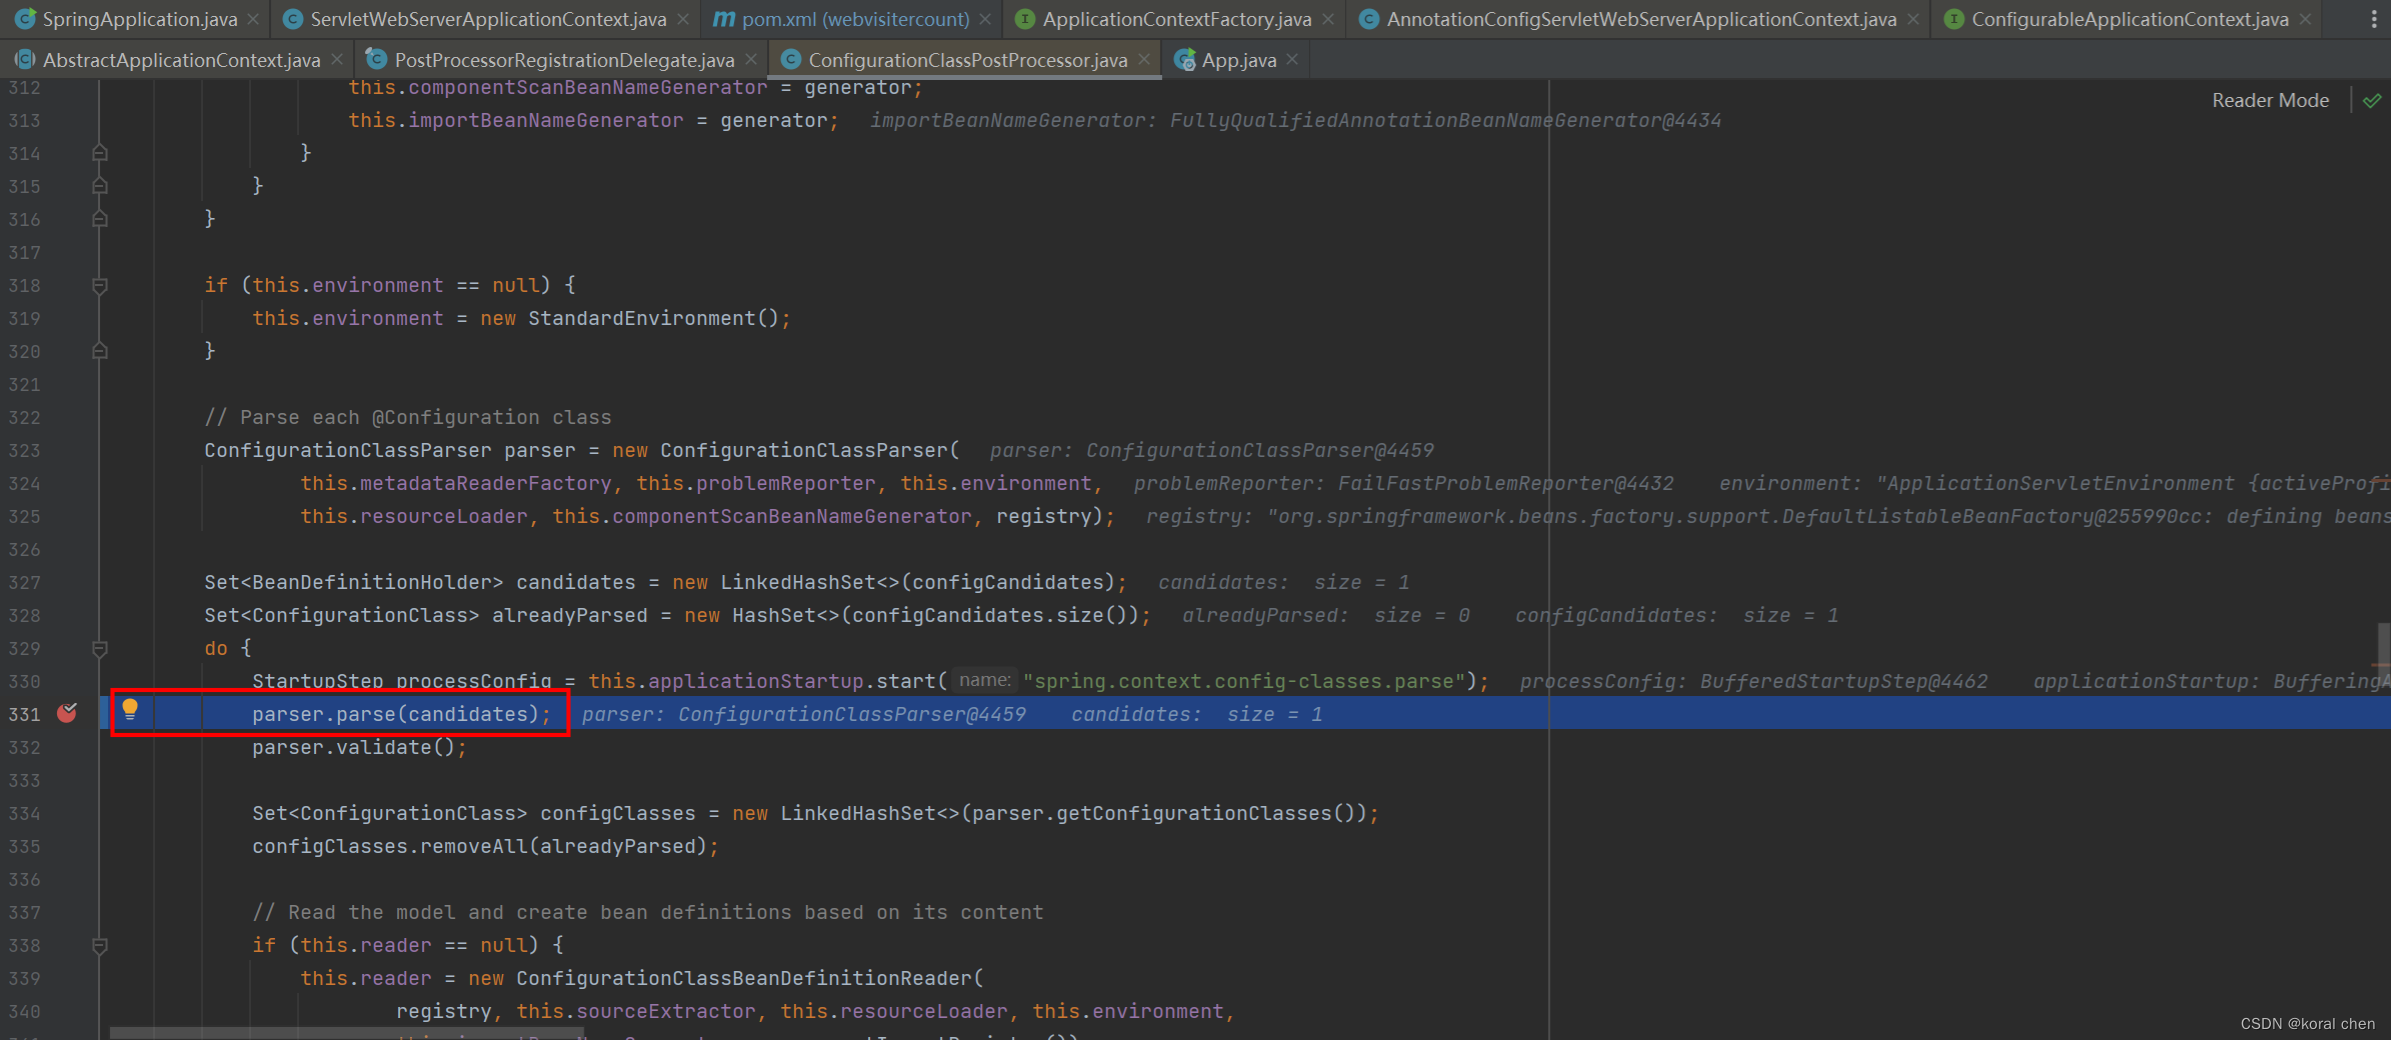Toggle Reader Mode
The width and height of the screenshot is (2391, 1040).
click(x=2270, y=100)
